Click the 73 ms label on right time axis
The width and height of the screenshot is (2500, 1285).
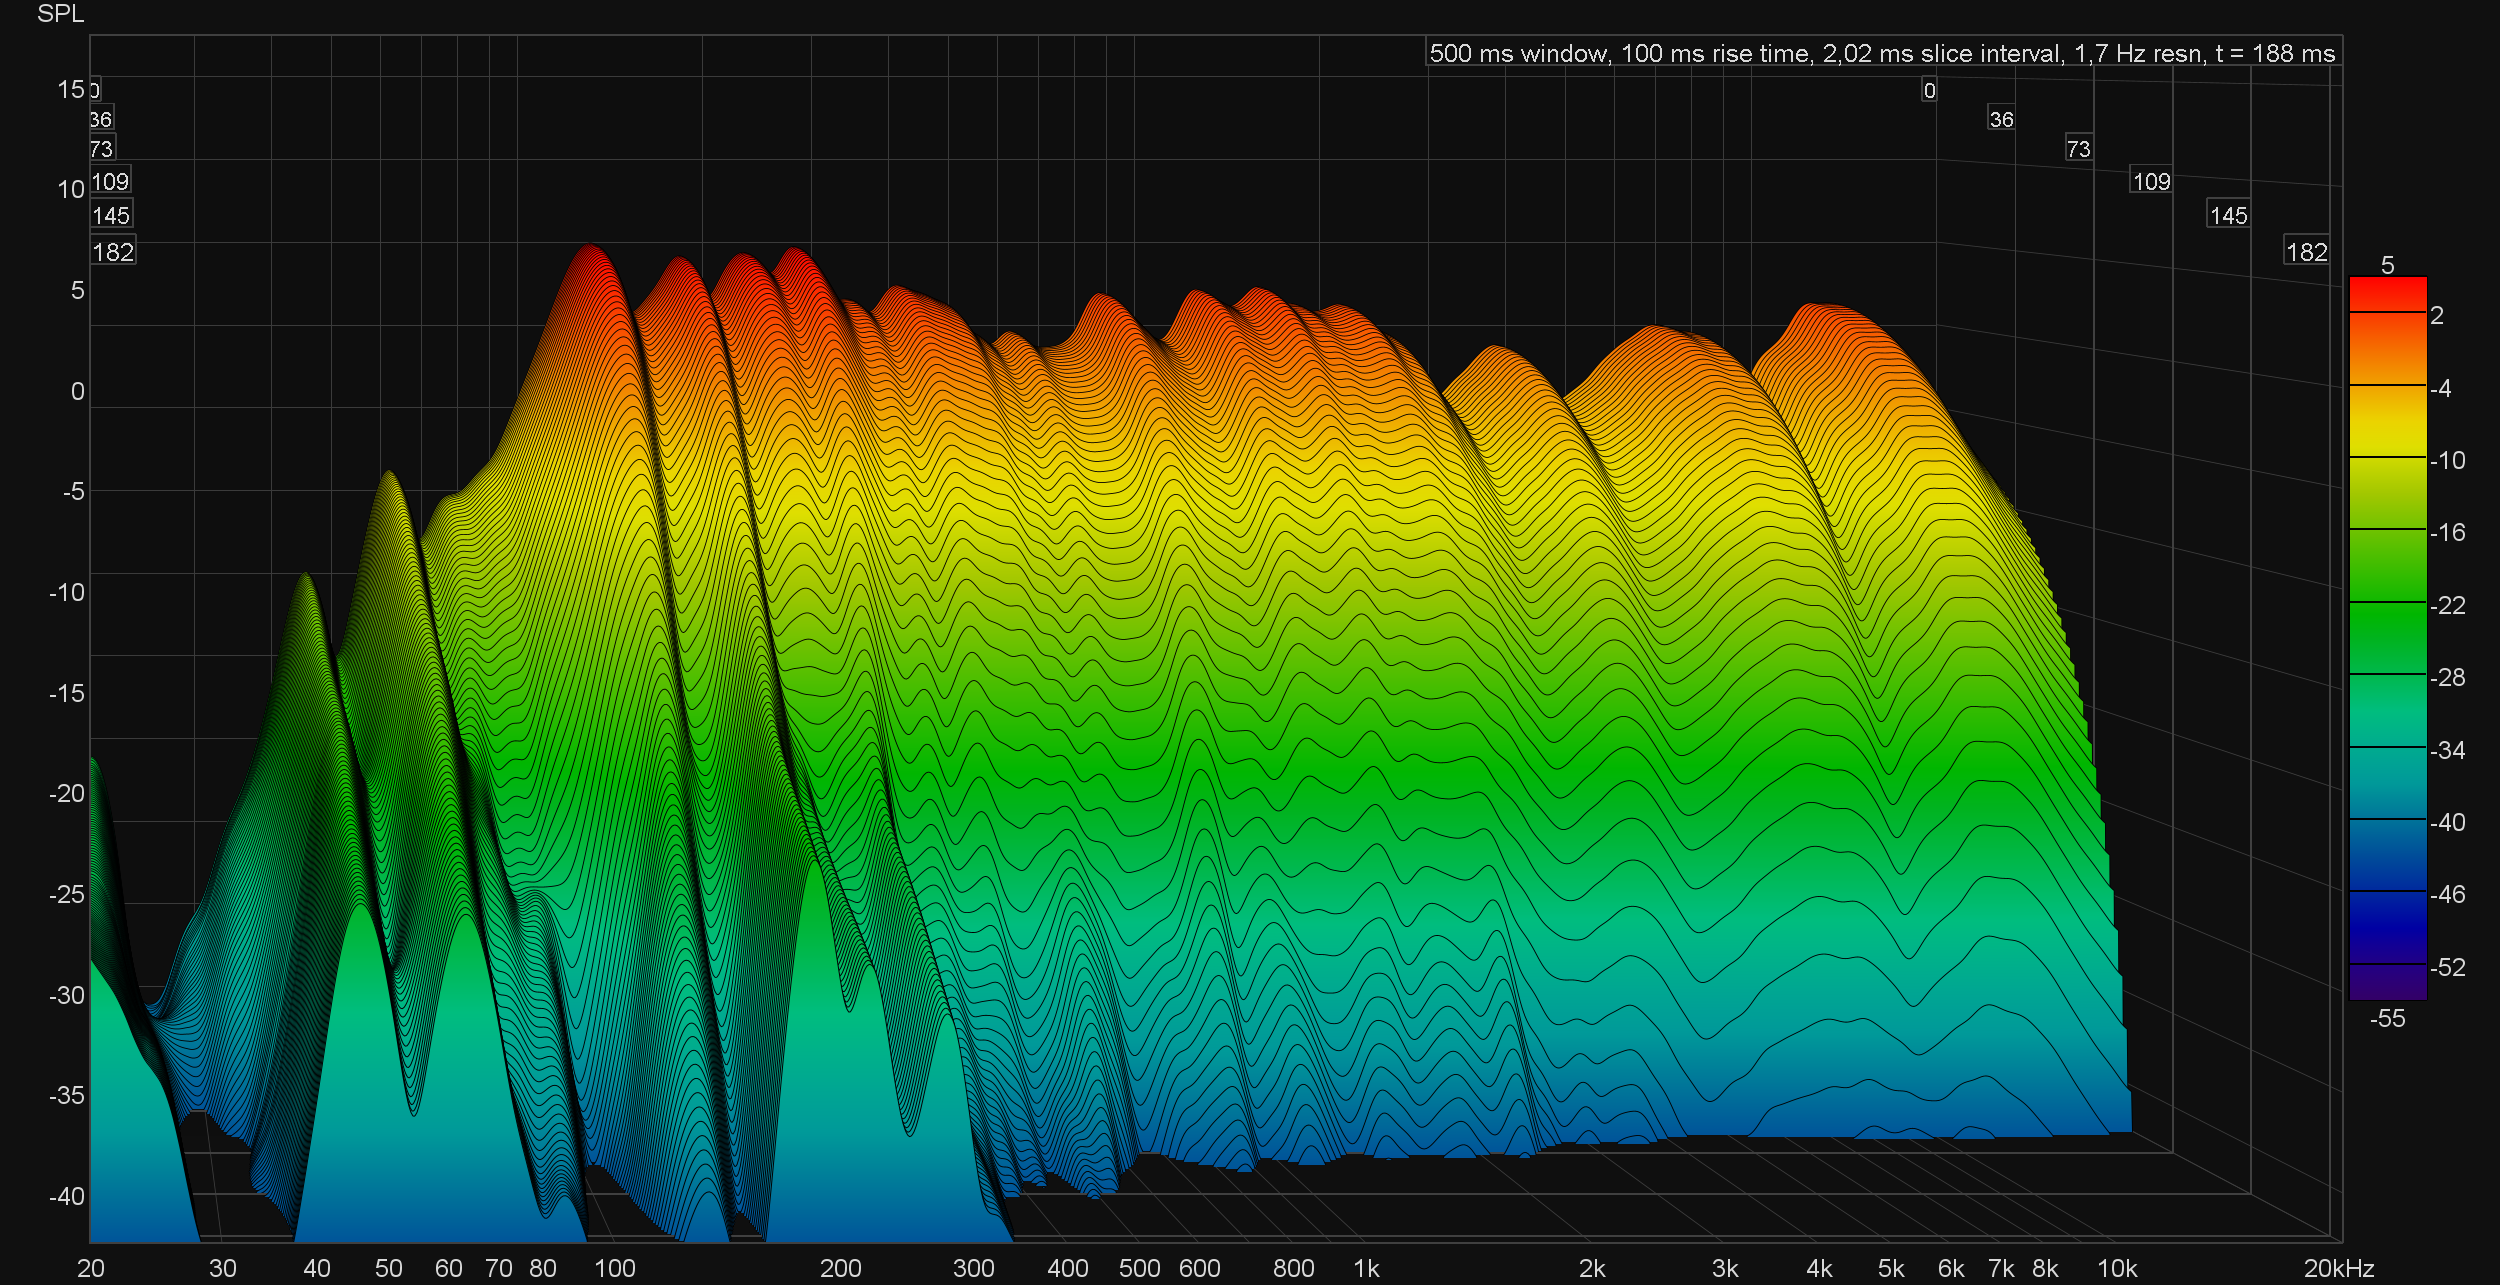point(2078,149)
